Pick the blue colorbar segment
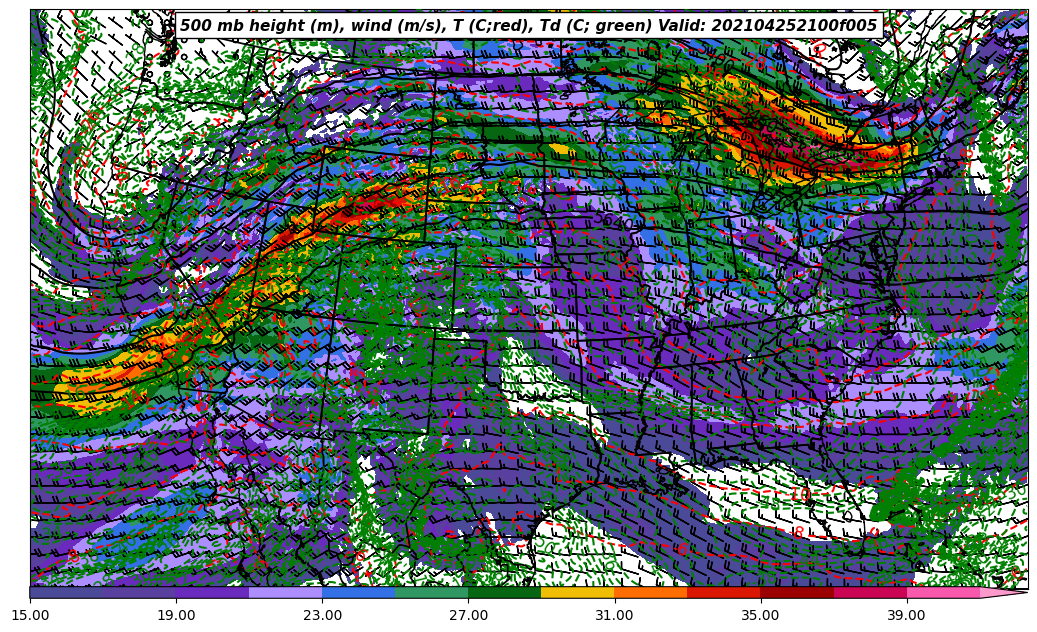The image size is (1037, 632). [x=358, y=592]
